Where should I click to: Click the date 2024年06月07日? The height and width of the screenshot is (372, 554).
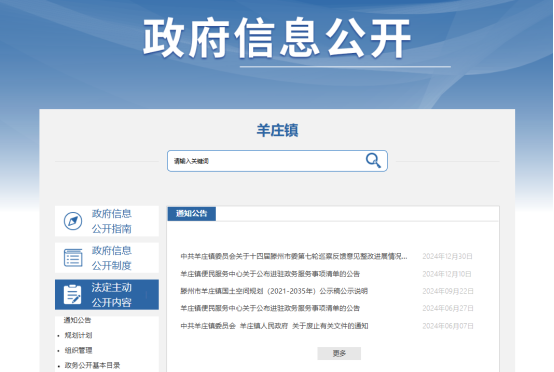(x=448, y=326)
